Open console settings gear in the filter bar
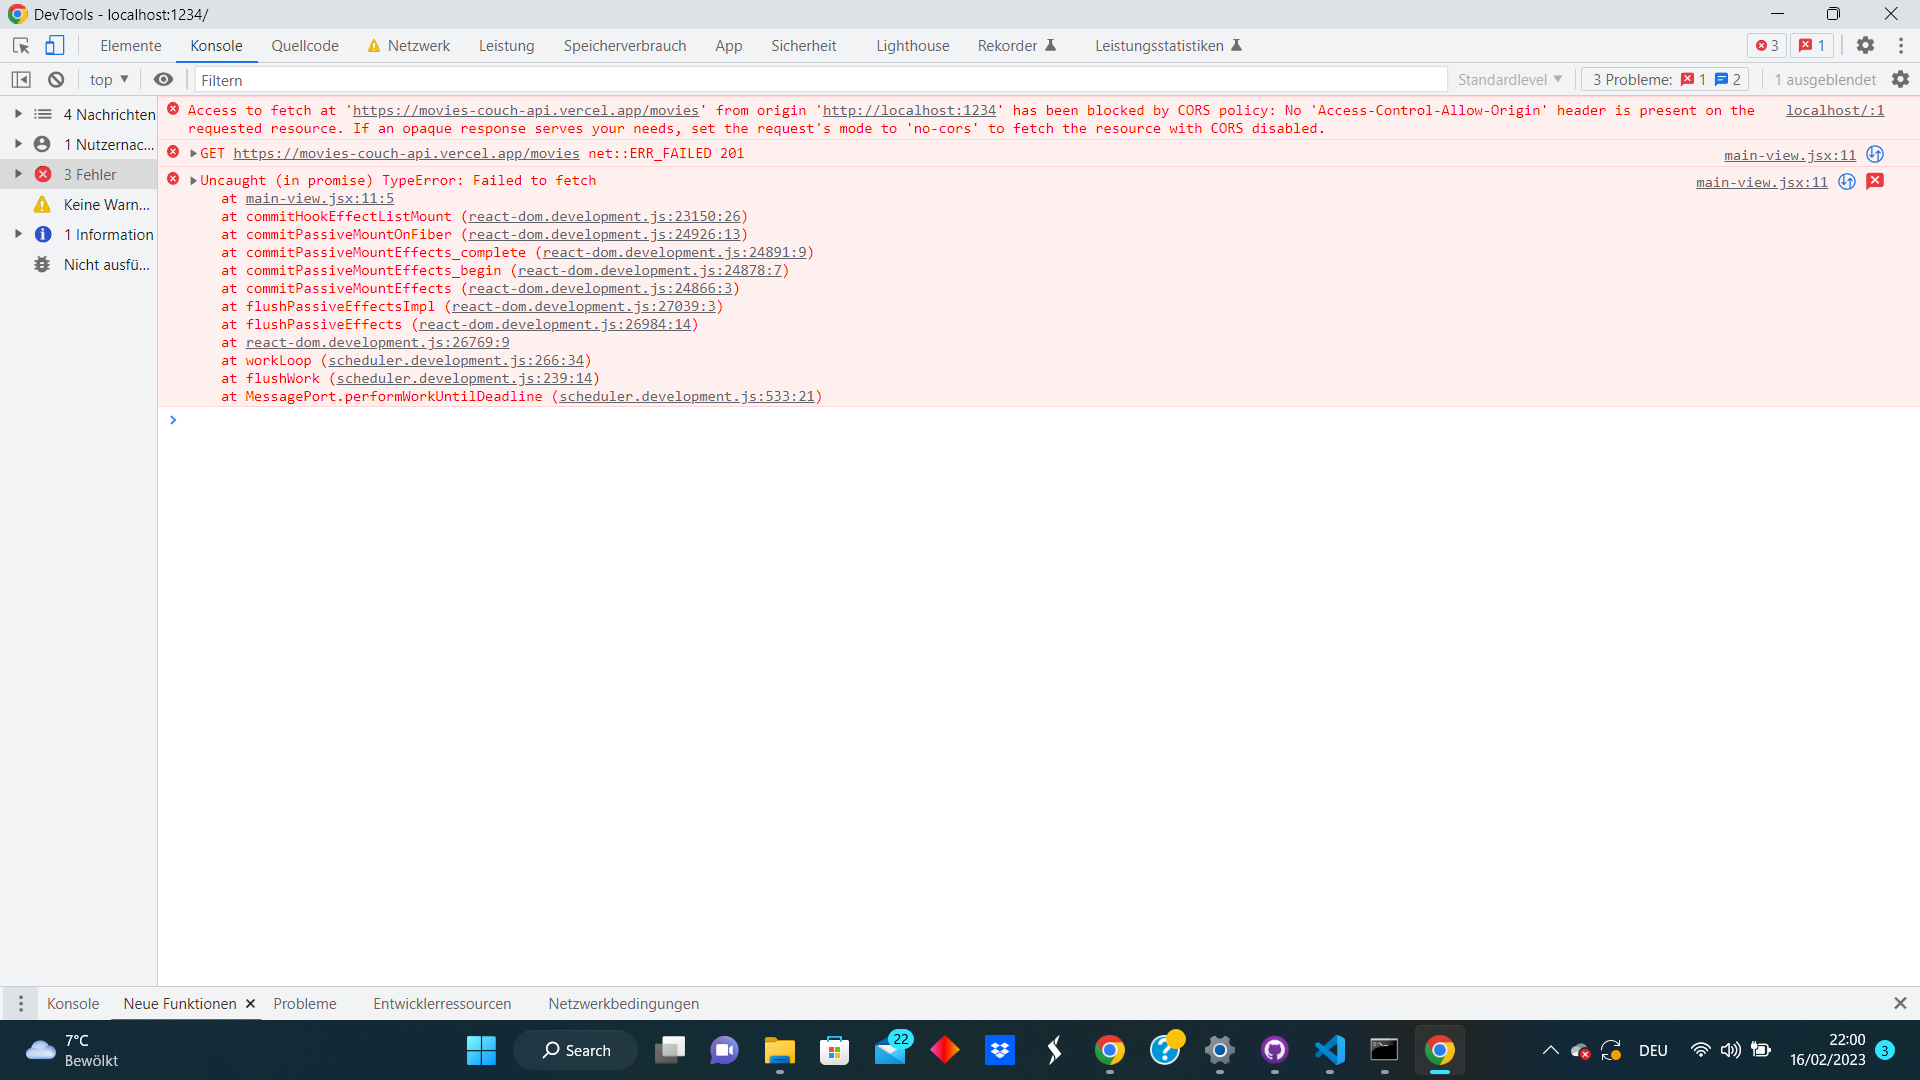Image resolution: width=1920 pixels, height=1080 pixels. [x=1901, y=80]
